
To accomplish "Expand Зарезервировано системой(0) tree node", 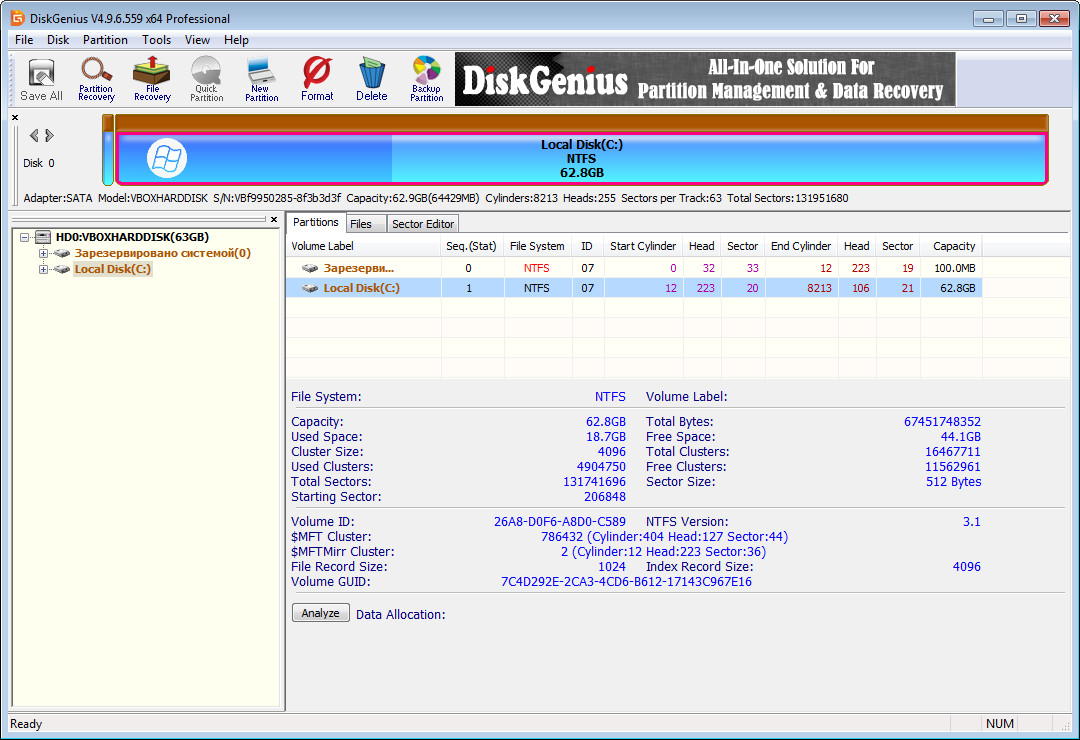I will [43, 253].
